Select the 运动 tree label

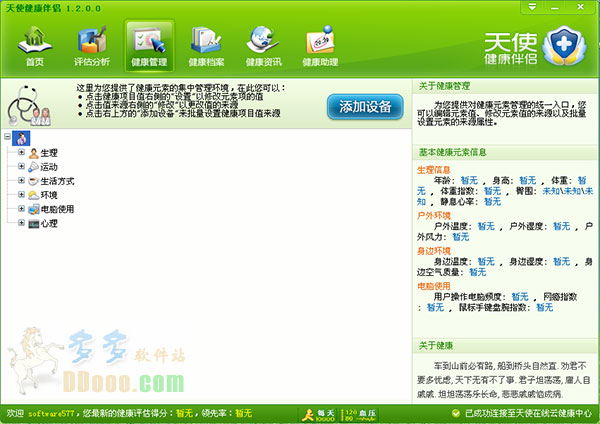tap(49, 167)
